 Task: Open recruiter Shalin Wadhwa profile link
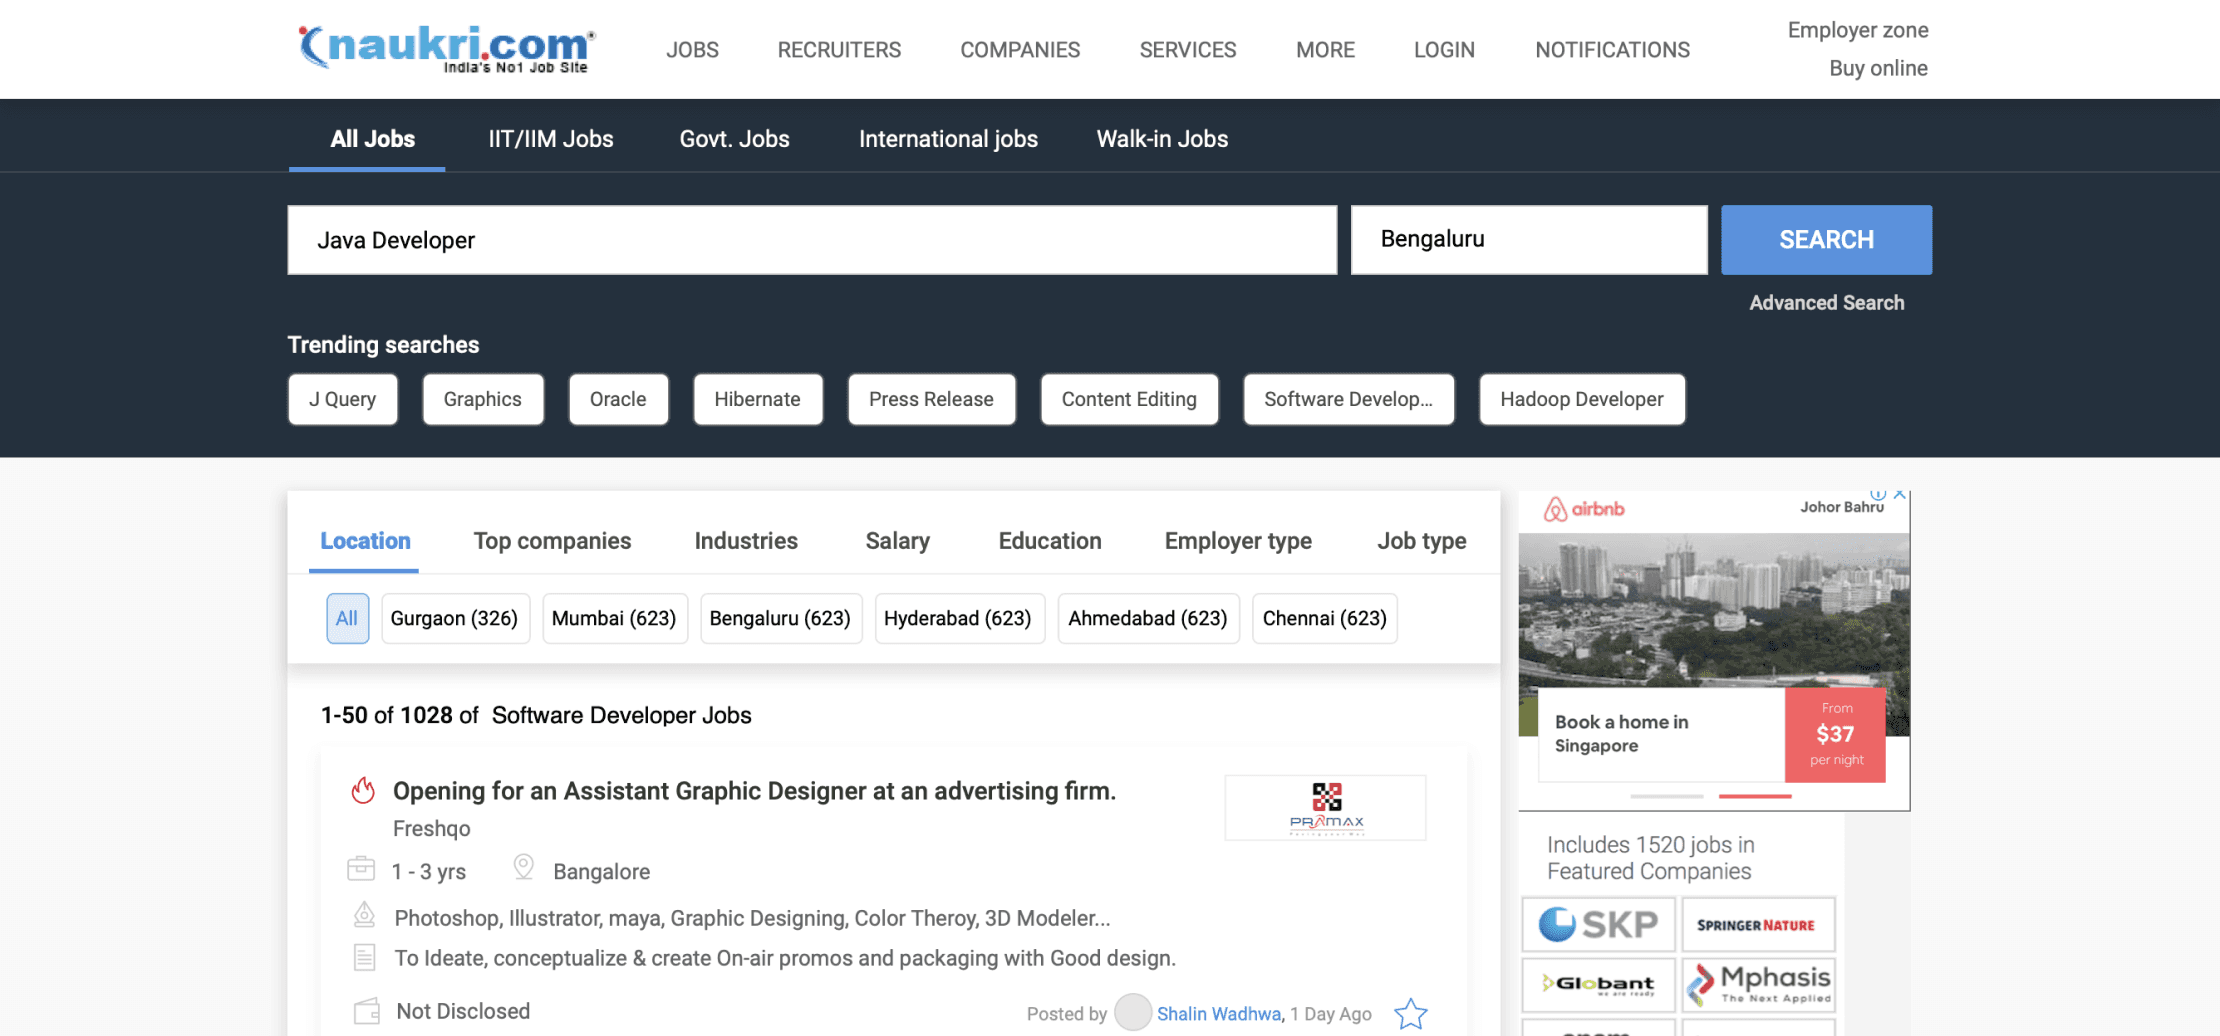(x=1219, y=1014)
